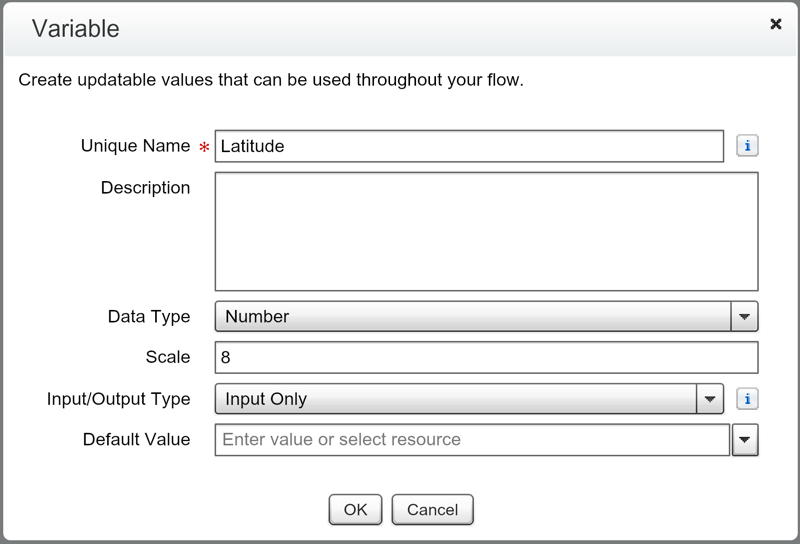Click the Default Value label

click(136, 440)
